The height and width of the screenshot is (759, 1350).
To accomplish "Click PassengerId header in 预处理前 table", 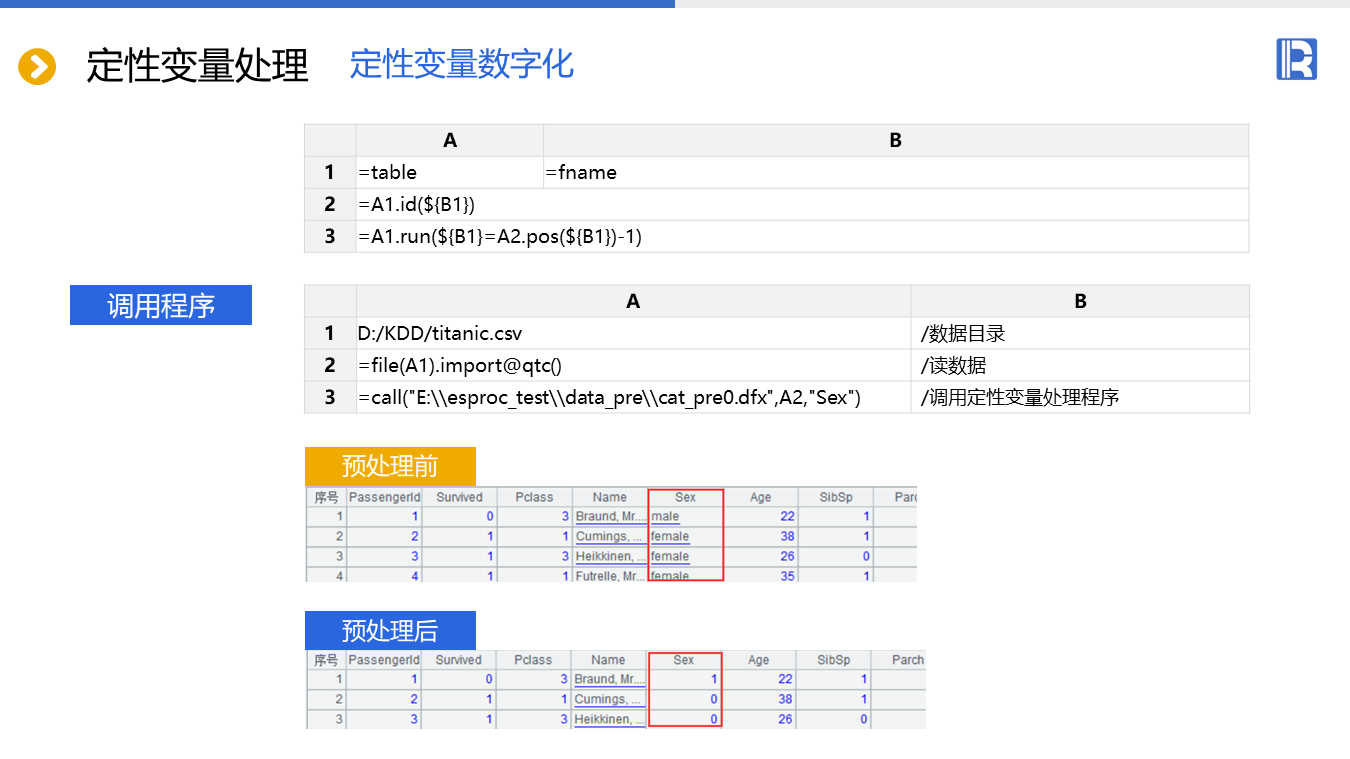I will 384,497.
